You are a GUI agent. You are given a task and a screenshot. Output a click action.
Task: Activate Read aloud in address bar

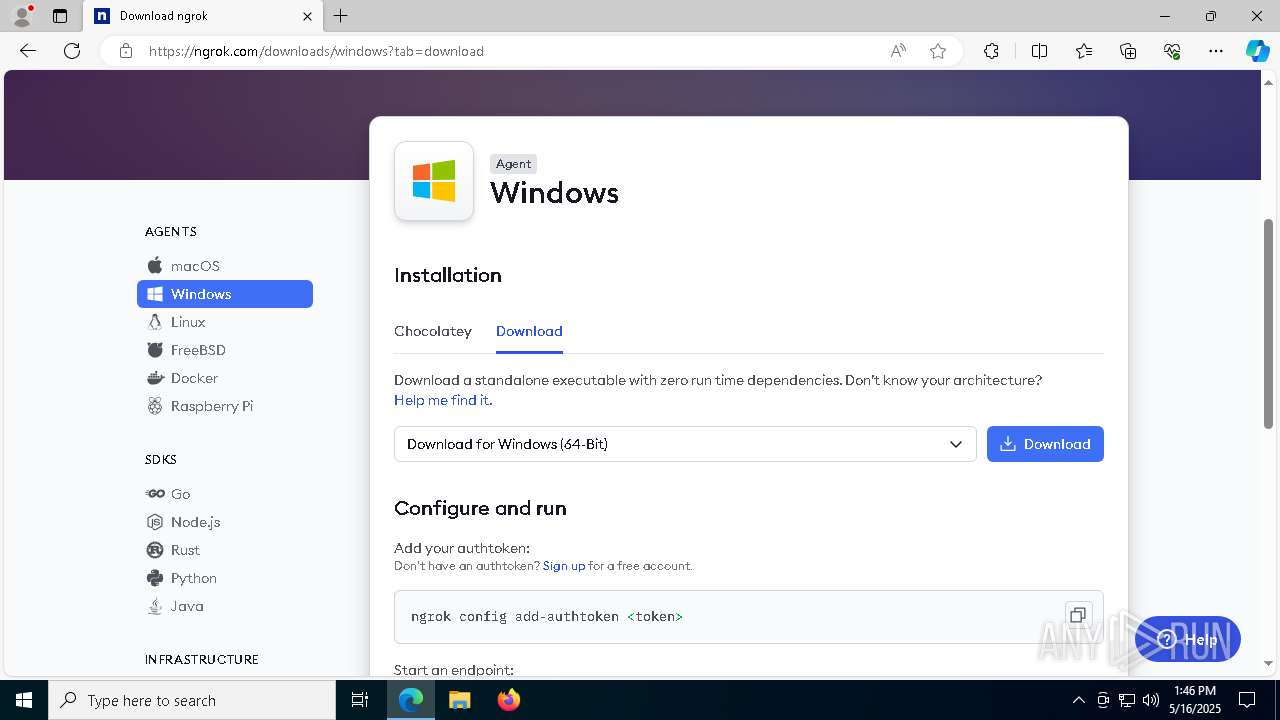pyautogui.click(x=898, y=51)
